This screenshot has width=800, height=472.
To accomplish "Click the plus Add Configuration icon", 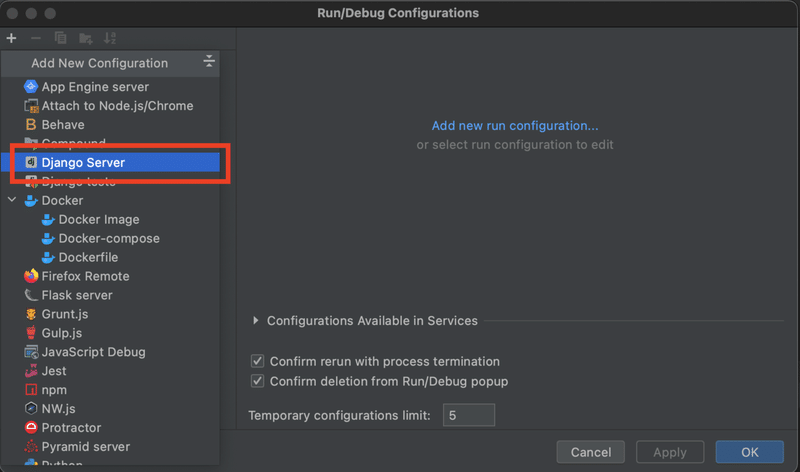I will (11, 38).
